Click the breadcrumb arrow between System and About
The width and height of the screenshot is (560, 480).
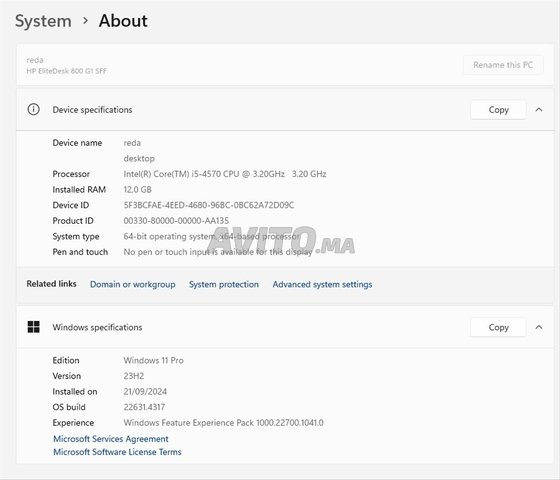click(x=85, y=21)
